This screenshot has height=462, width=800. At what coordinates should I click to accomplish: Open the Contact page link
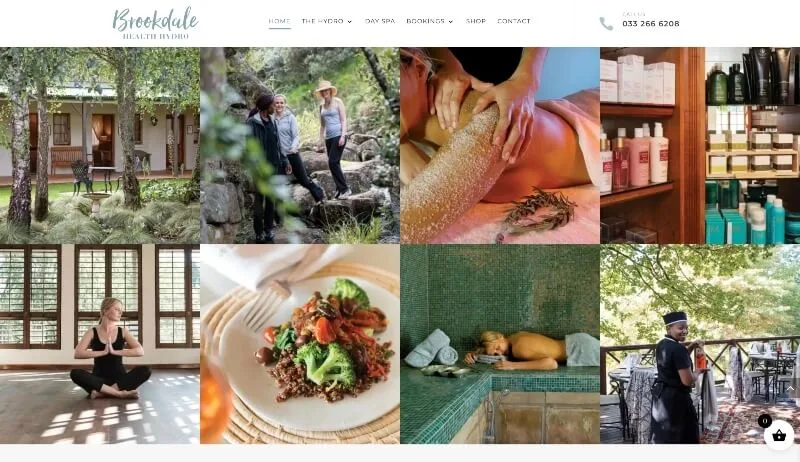[x=514, y=21]
